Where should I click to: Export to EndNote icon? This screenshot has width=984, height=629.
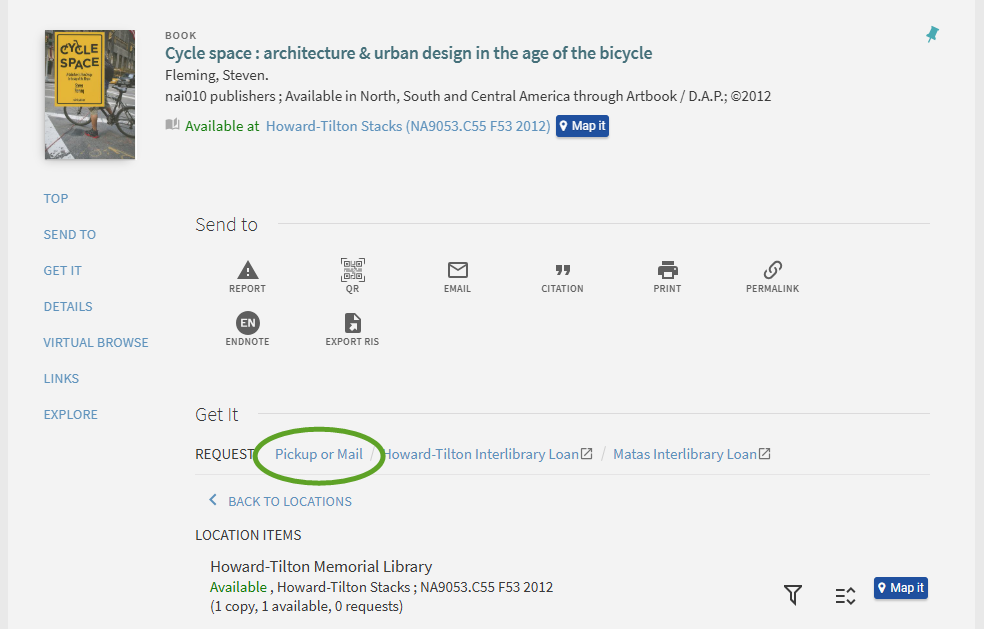click(247, 324)
